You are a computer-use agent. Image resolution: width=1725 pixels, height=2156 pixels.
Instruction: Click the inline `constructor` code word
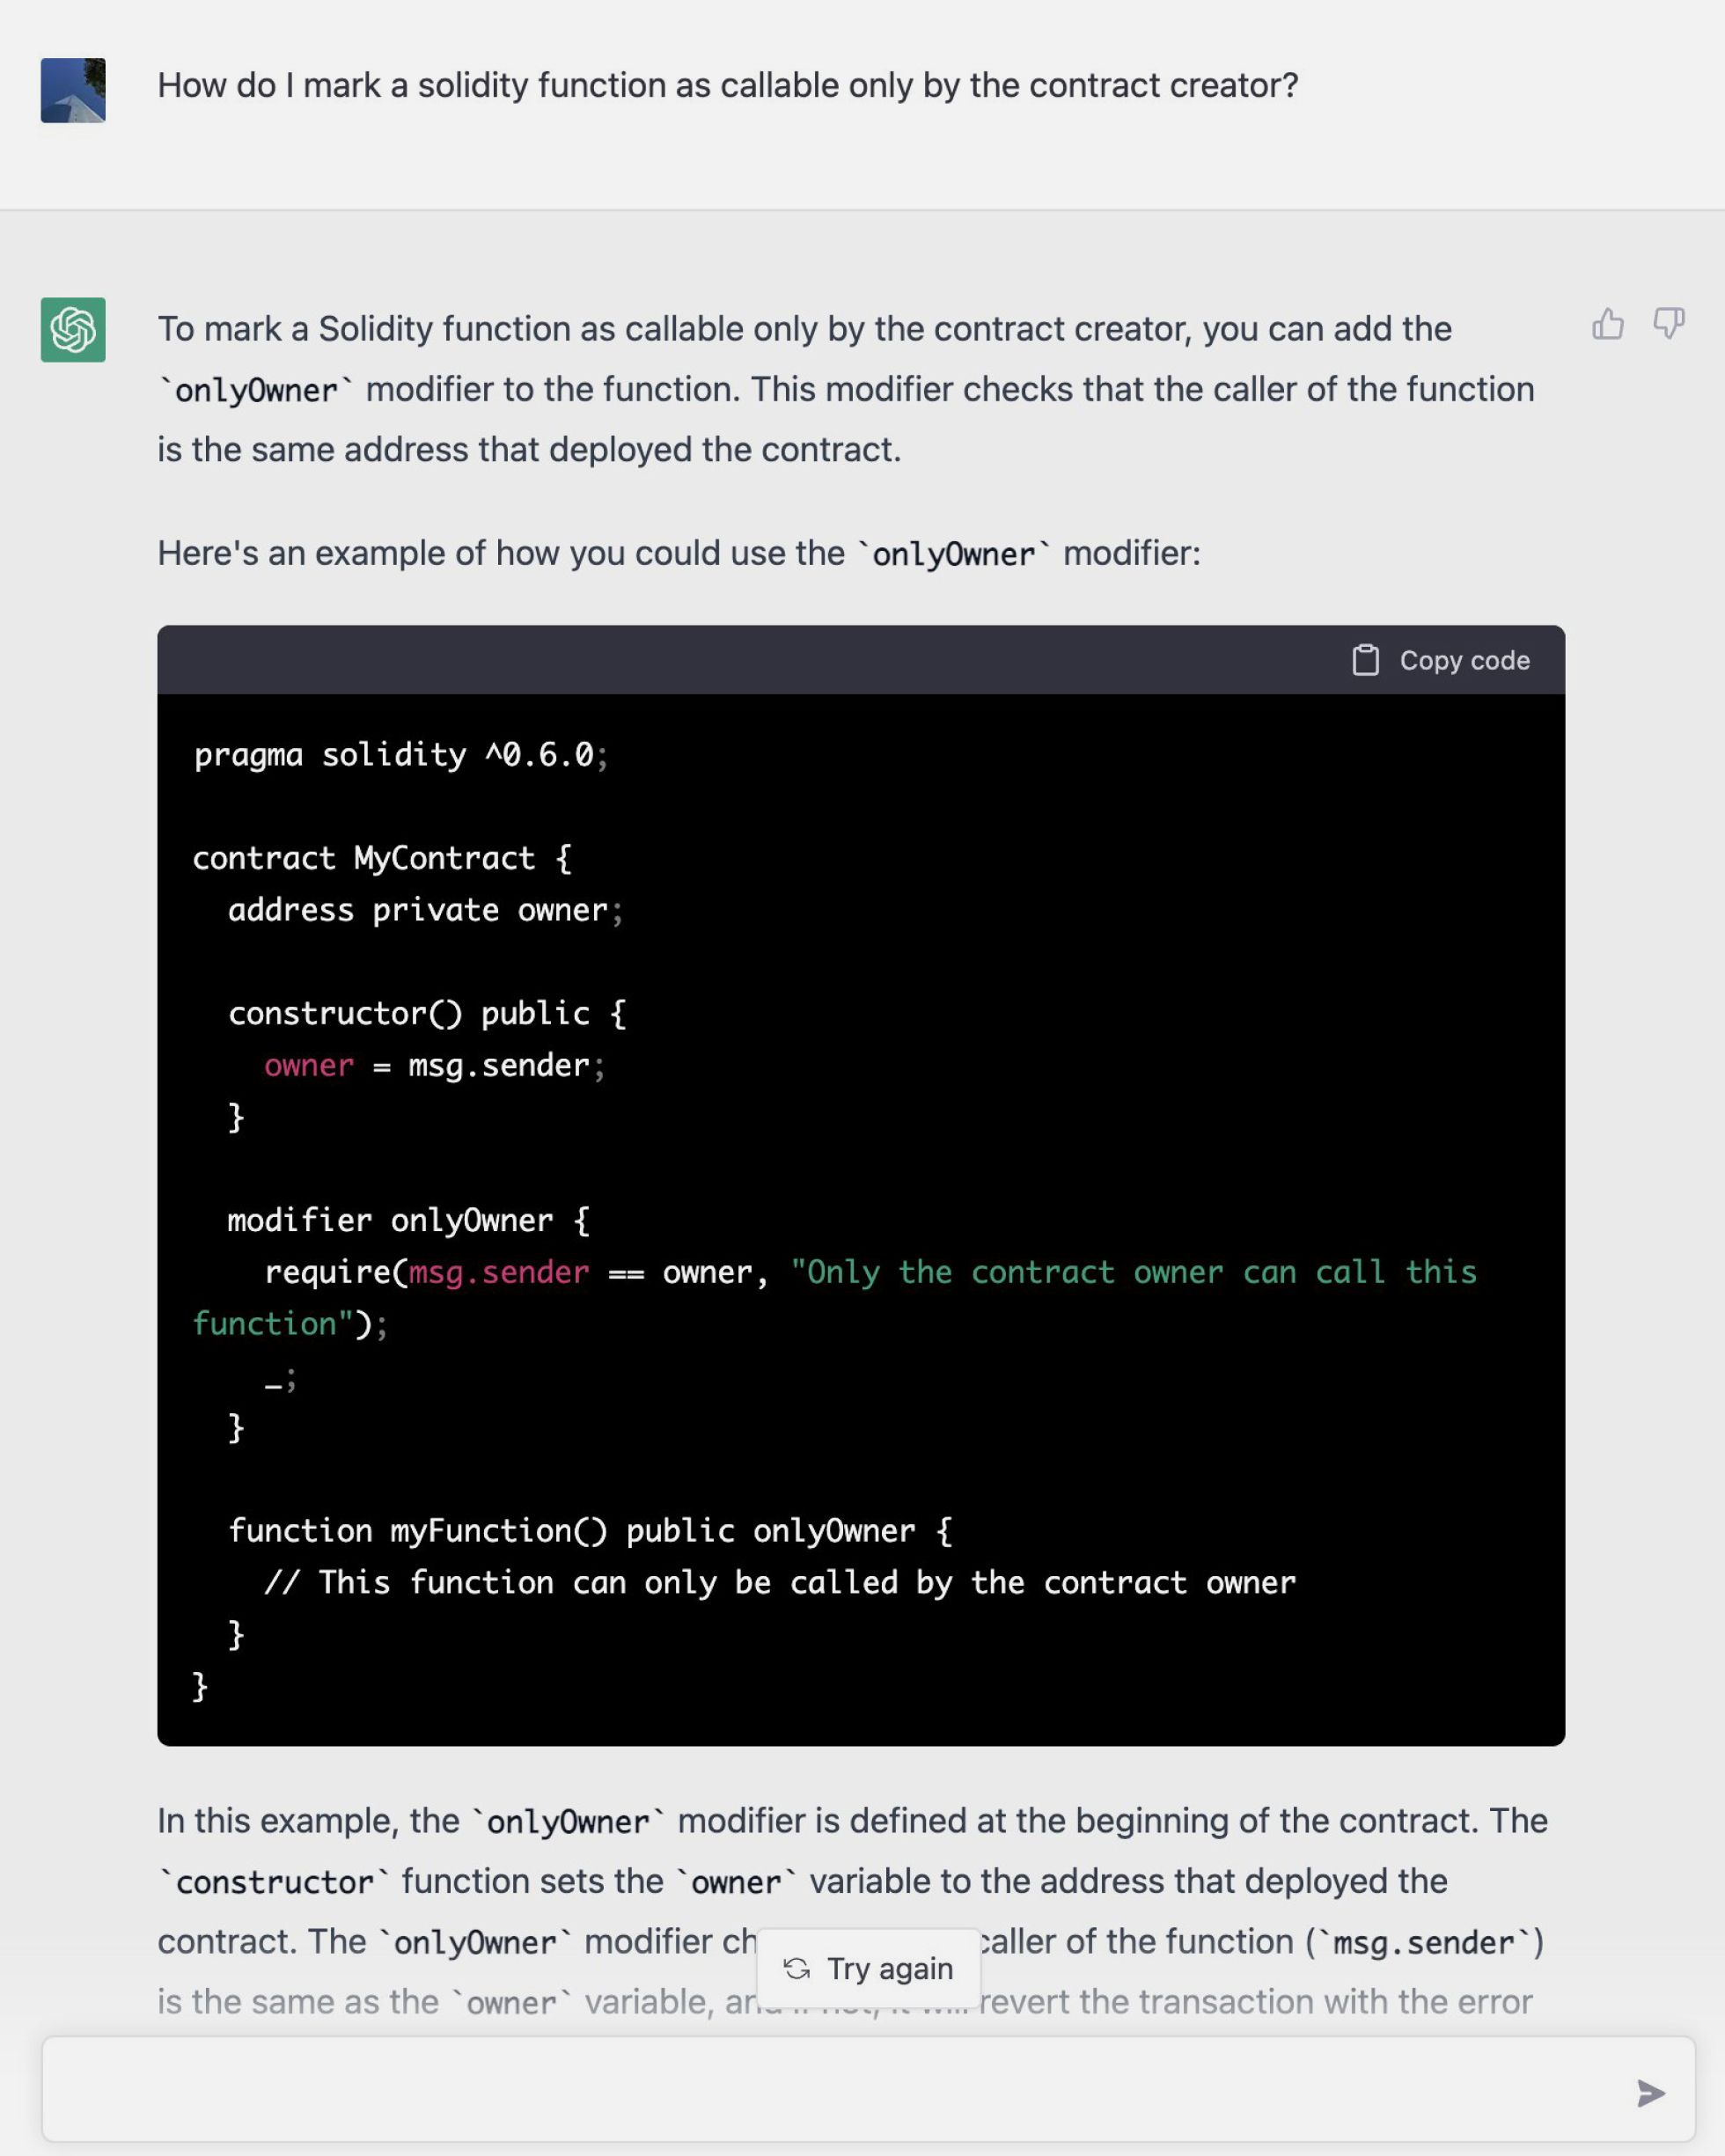274,1882
